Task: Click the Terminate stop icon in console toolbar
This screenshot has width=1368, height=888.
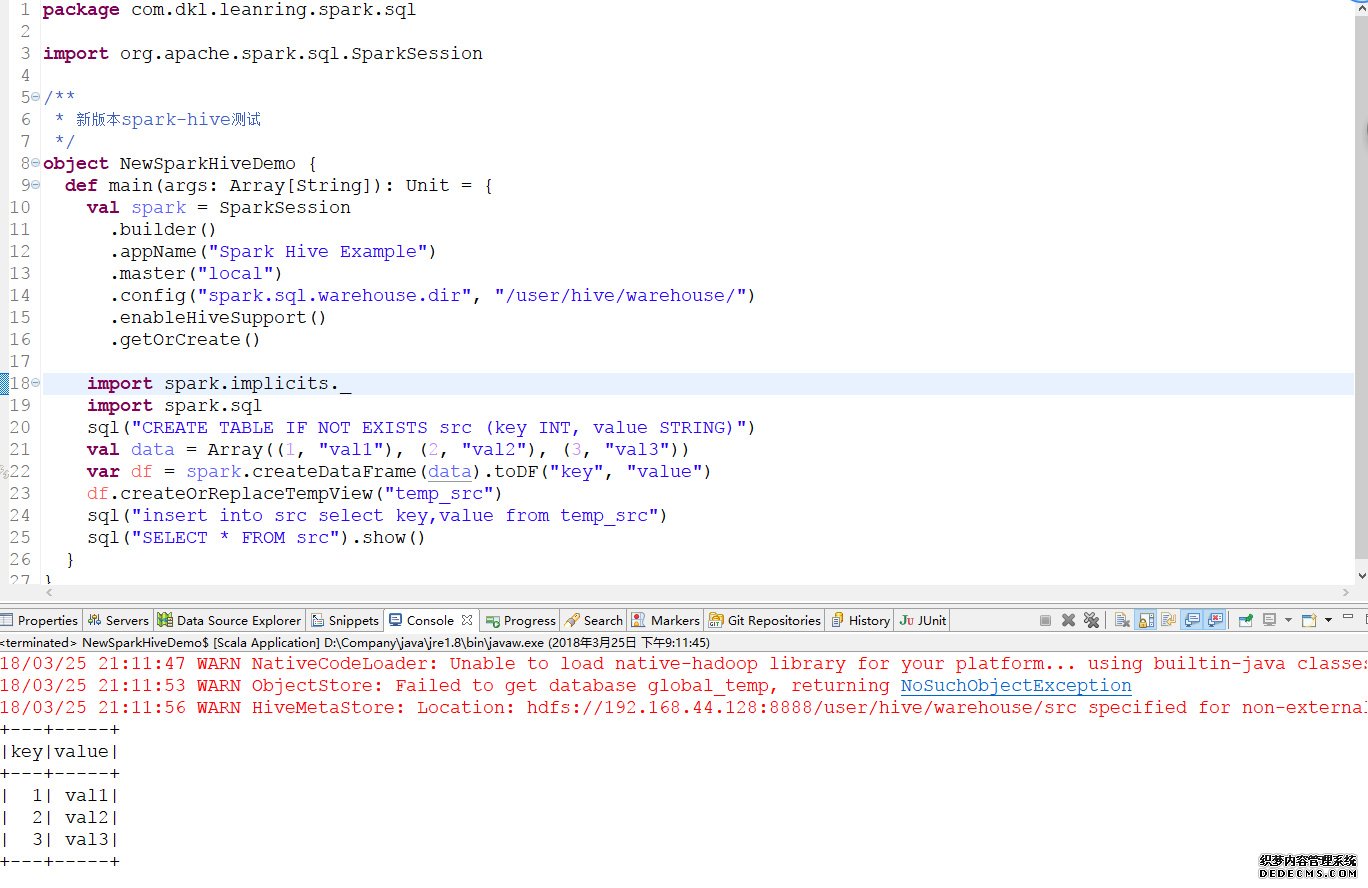Action: coord(1045,620)
